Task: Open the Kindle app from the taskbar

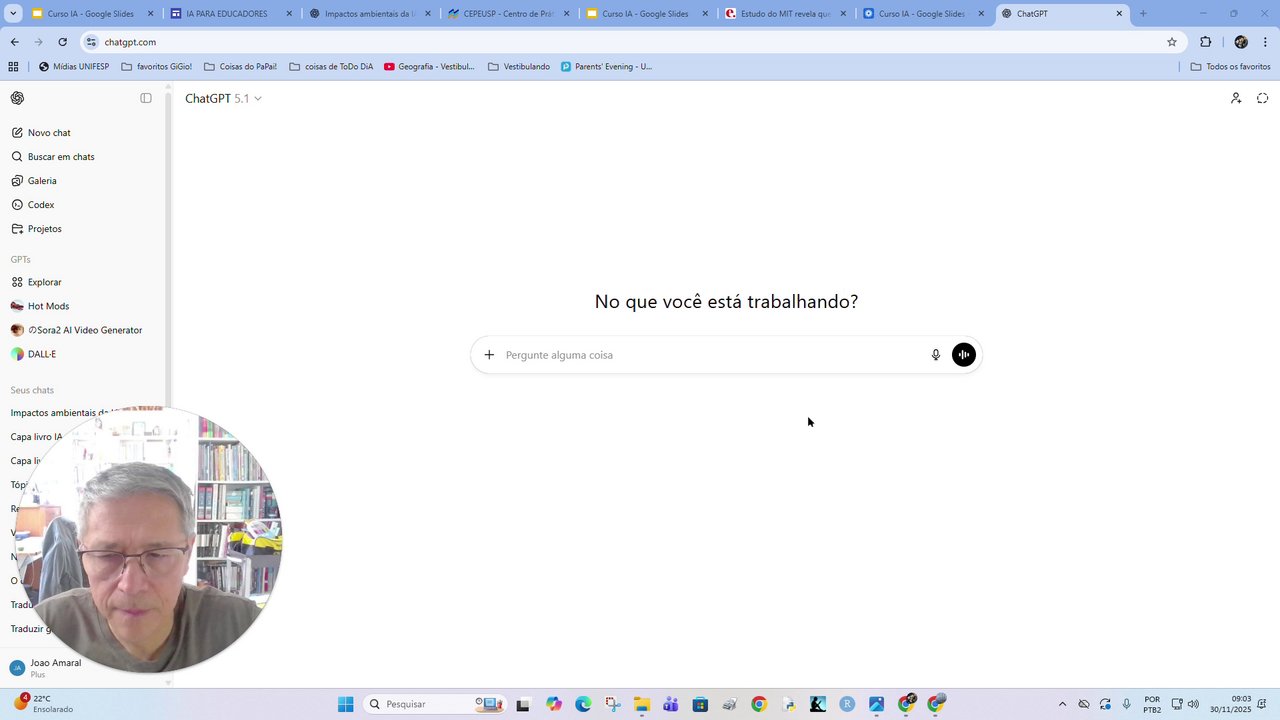Action: pyautogui.click(x=817, y=704)
